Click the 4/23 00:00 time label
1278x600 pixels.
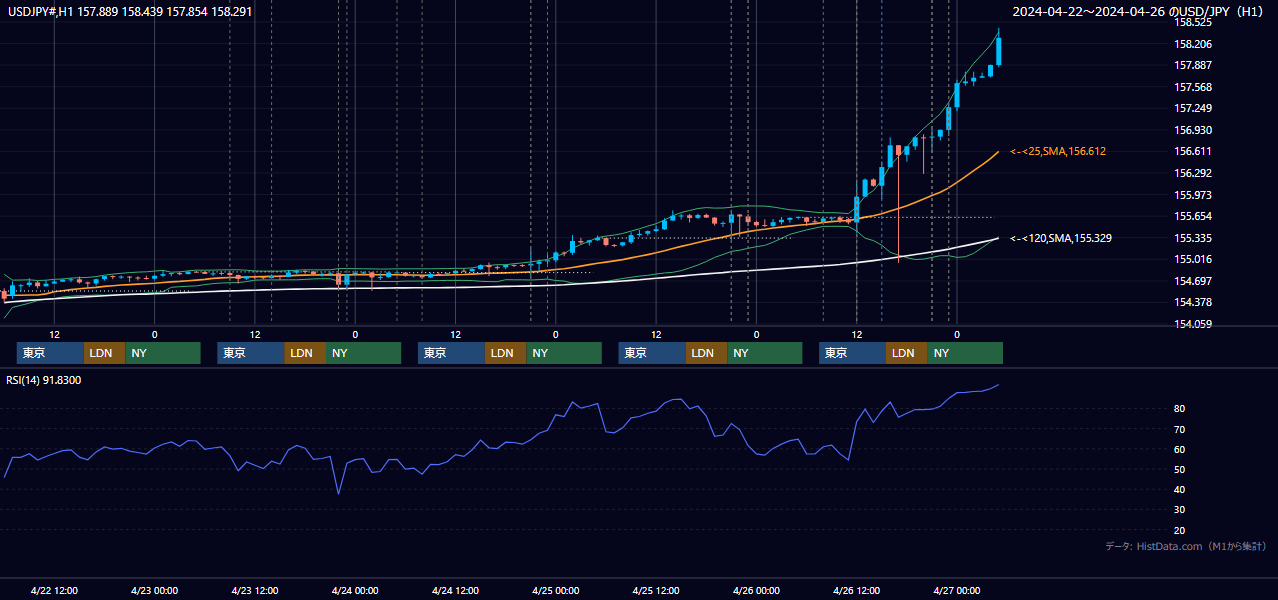[x=154, y=590]
